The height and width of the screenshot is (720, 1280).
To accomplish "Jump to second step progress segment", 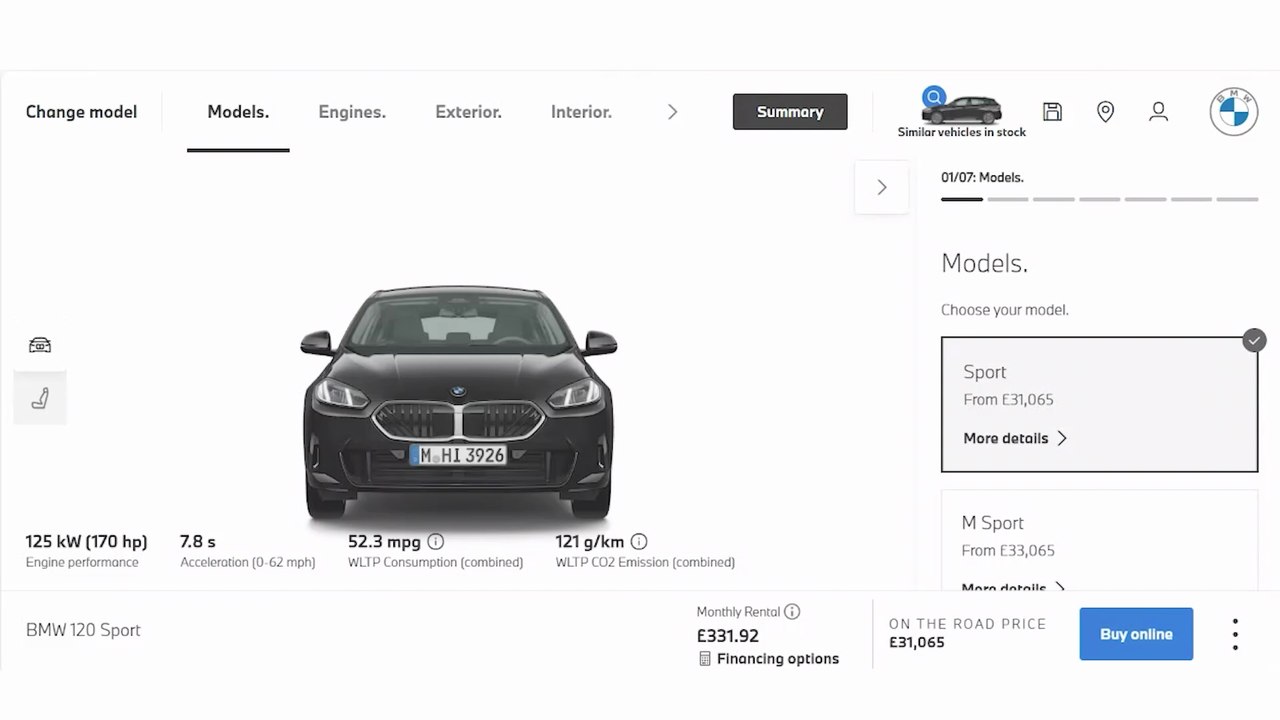I will (x=1008, y=199).
